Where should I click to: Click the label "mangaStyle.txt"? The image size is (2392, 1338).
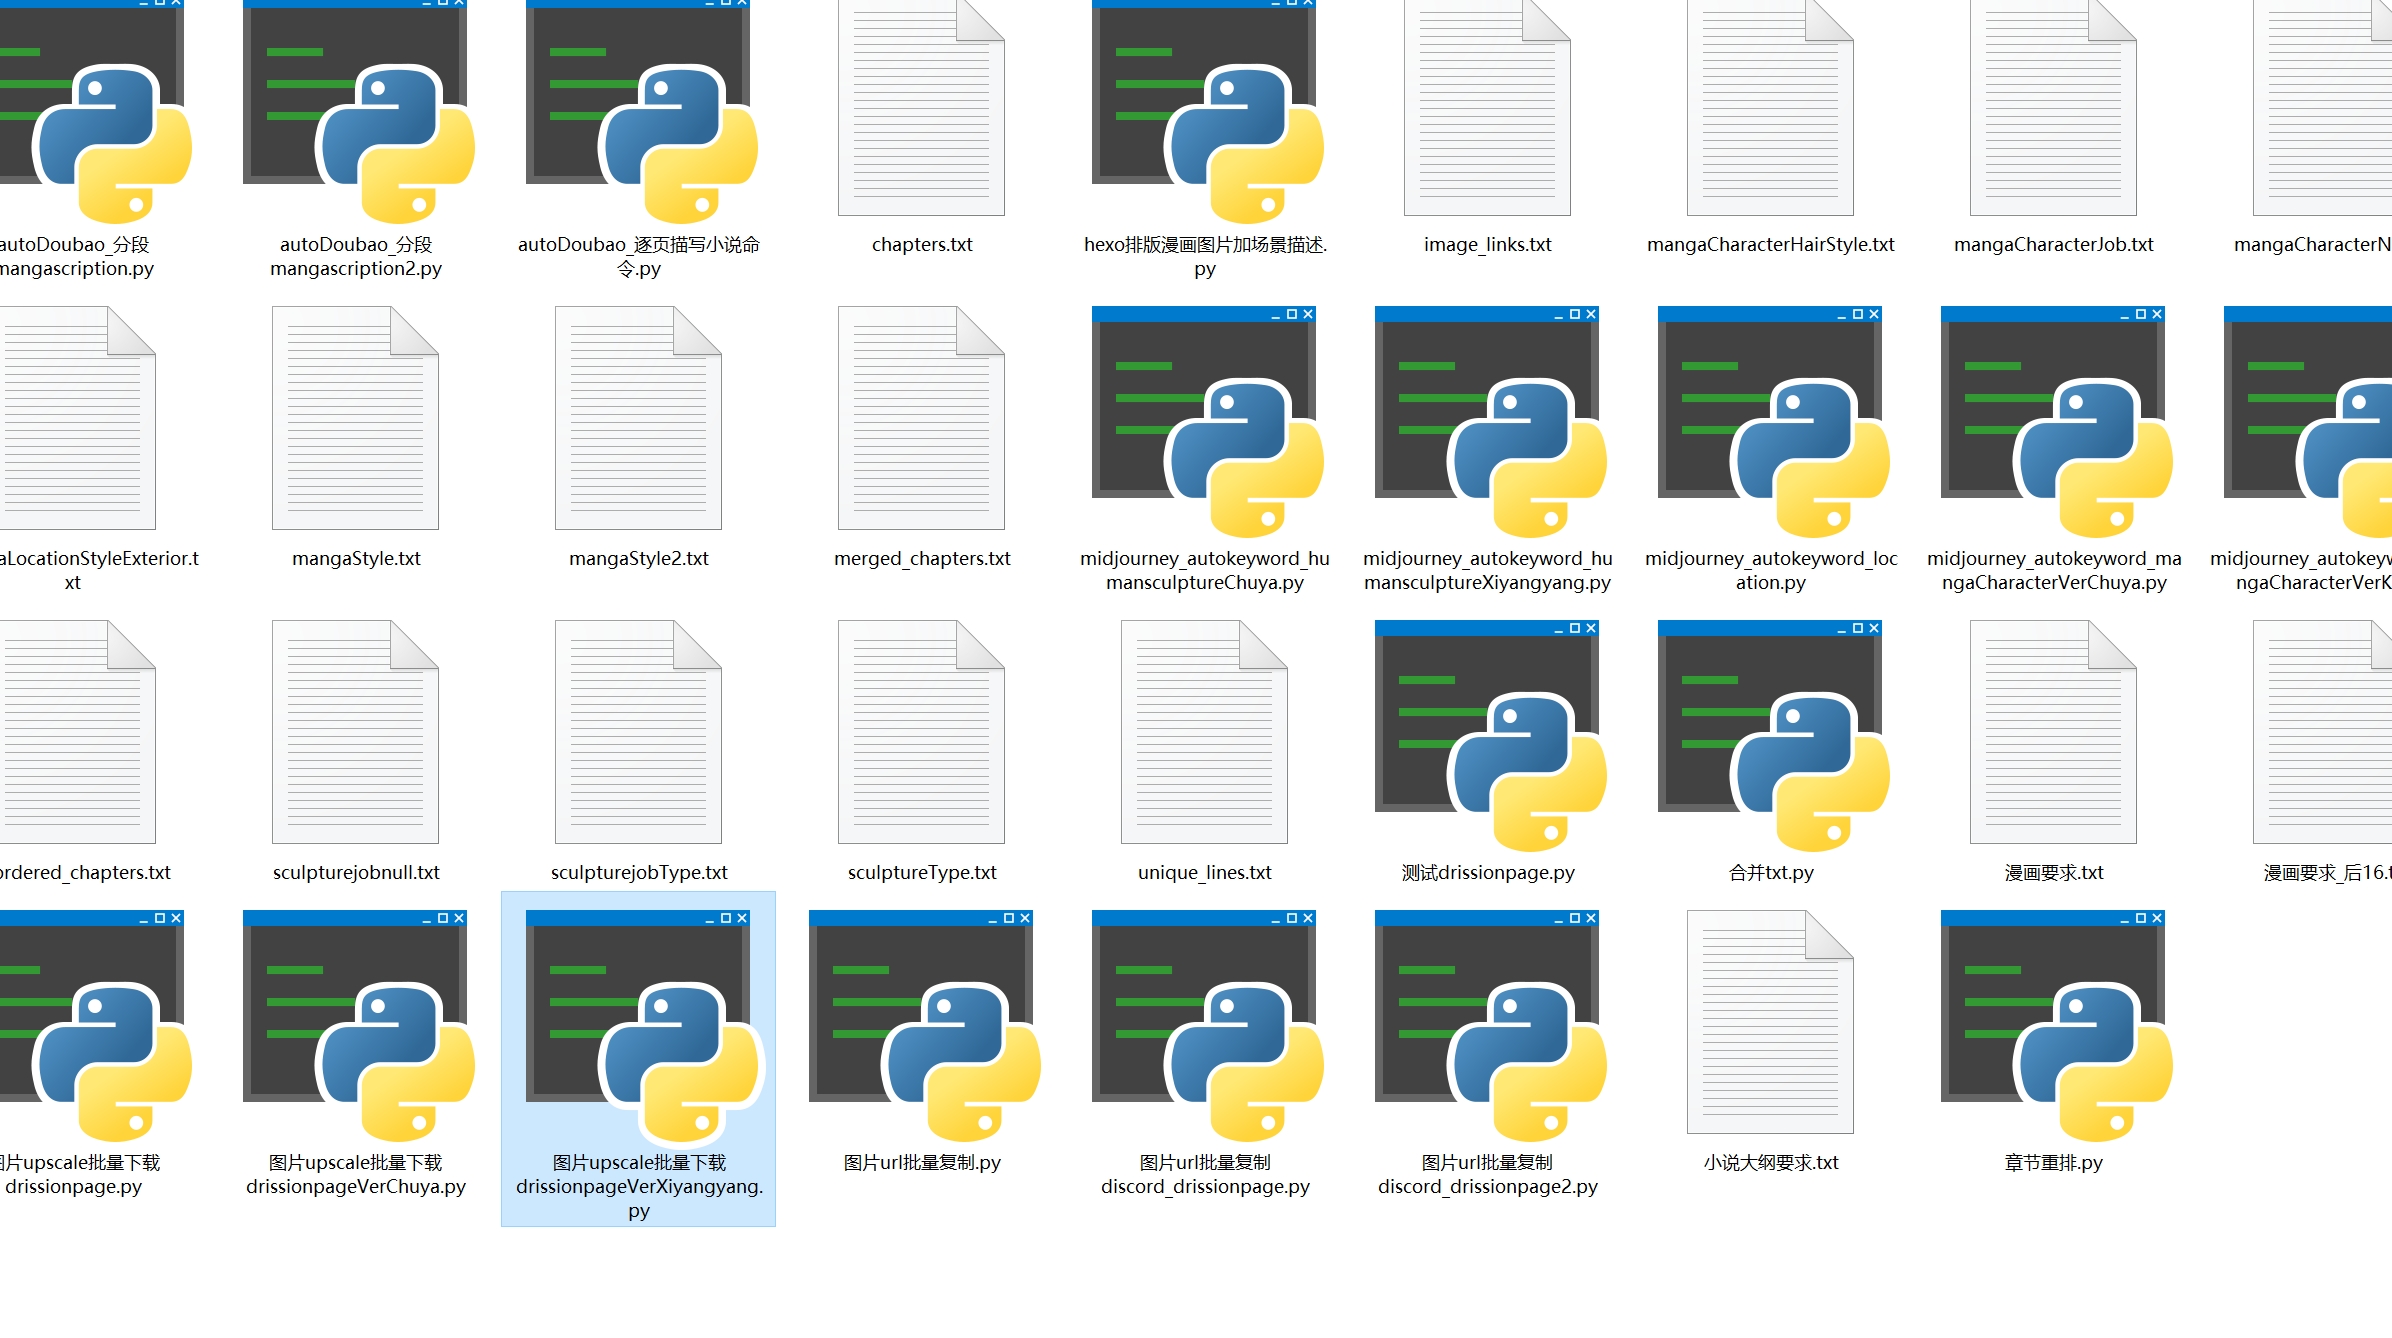(356, 559)
